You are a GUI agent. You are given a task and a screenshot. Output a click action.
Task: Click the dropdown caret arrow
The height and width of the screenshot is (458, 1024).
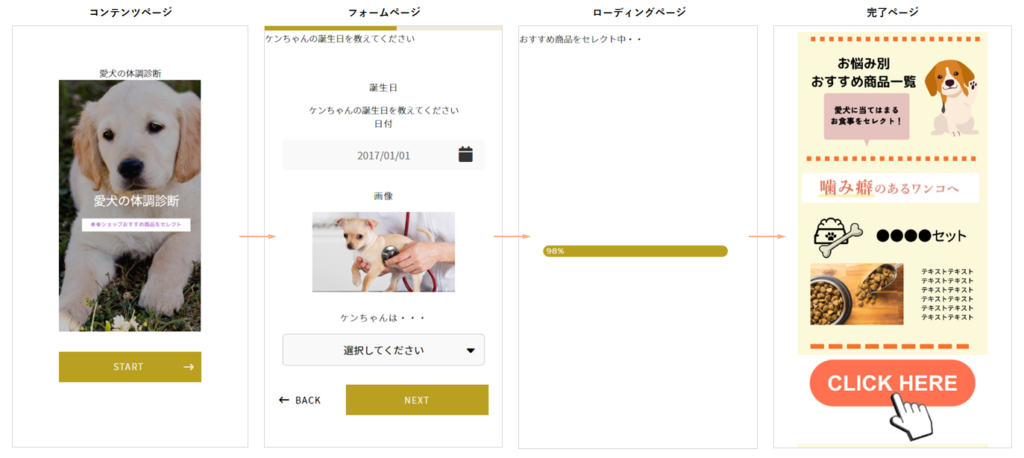(x=470, y=350)
